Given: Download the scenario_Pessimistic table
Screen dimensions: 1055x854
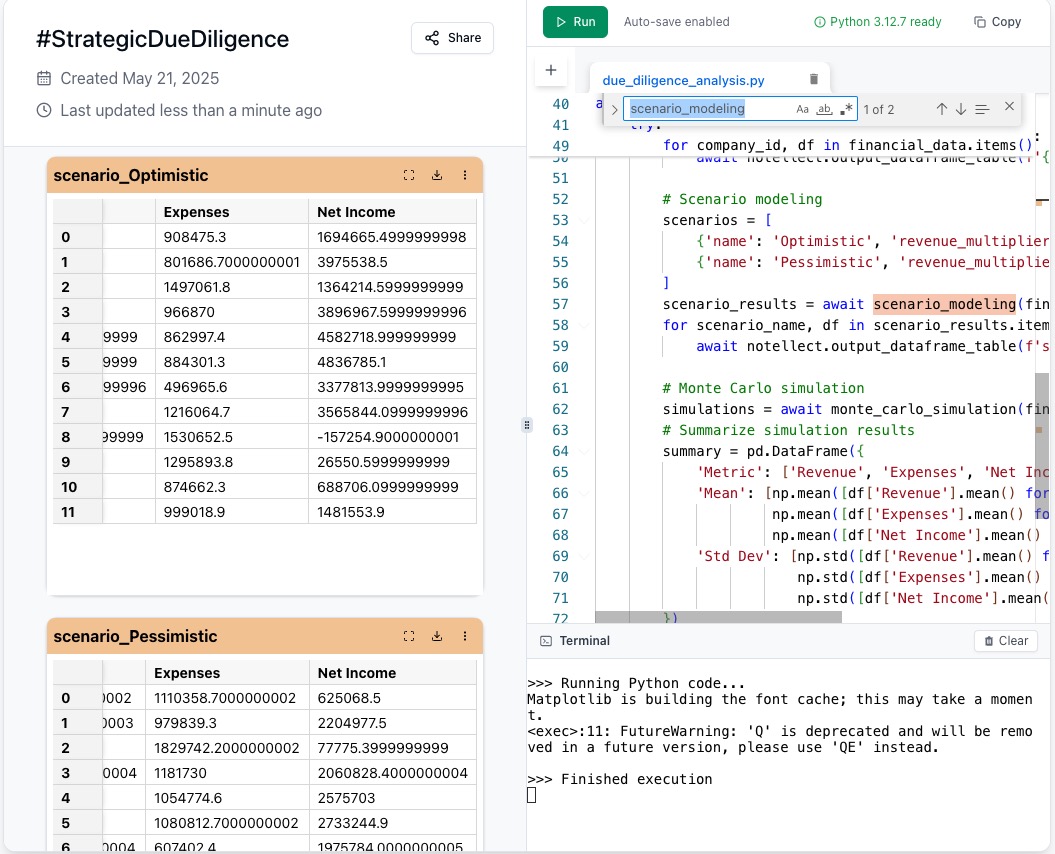Looking at the screenshot, I should pos(437,636).
